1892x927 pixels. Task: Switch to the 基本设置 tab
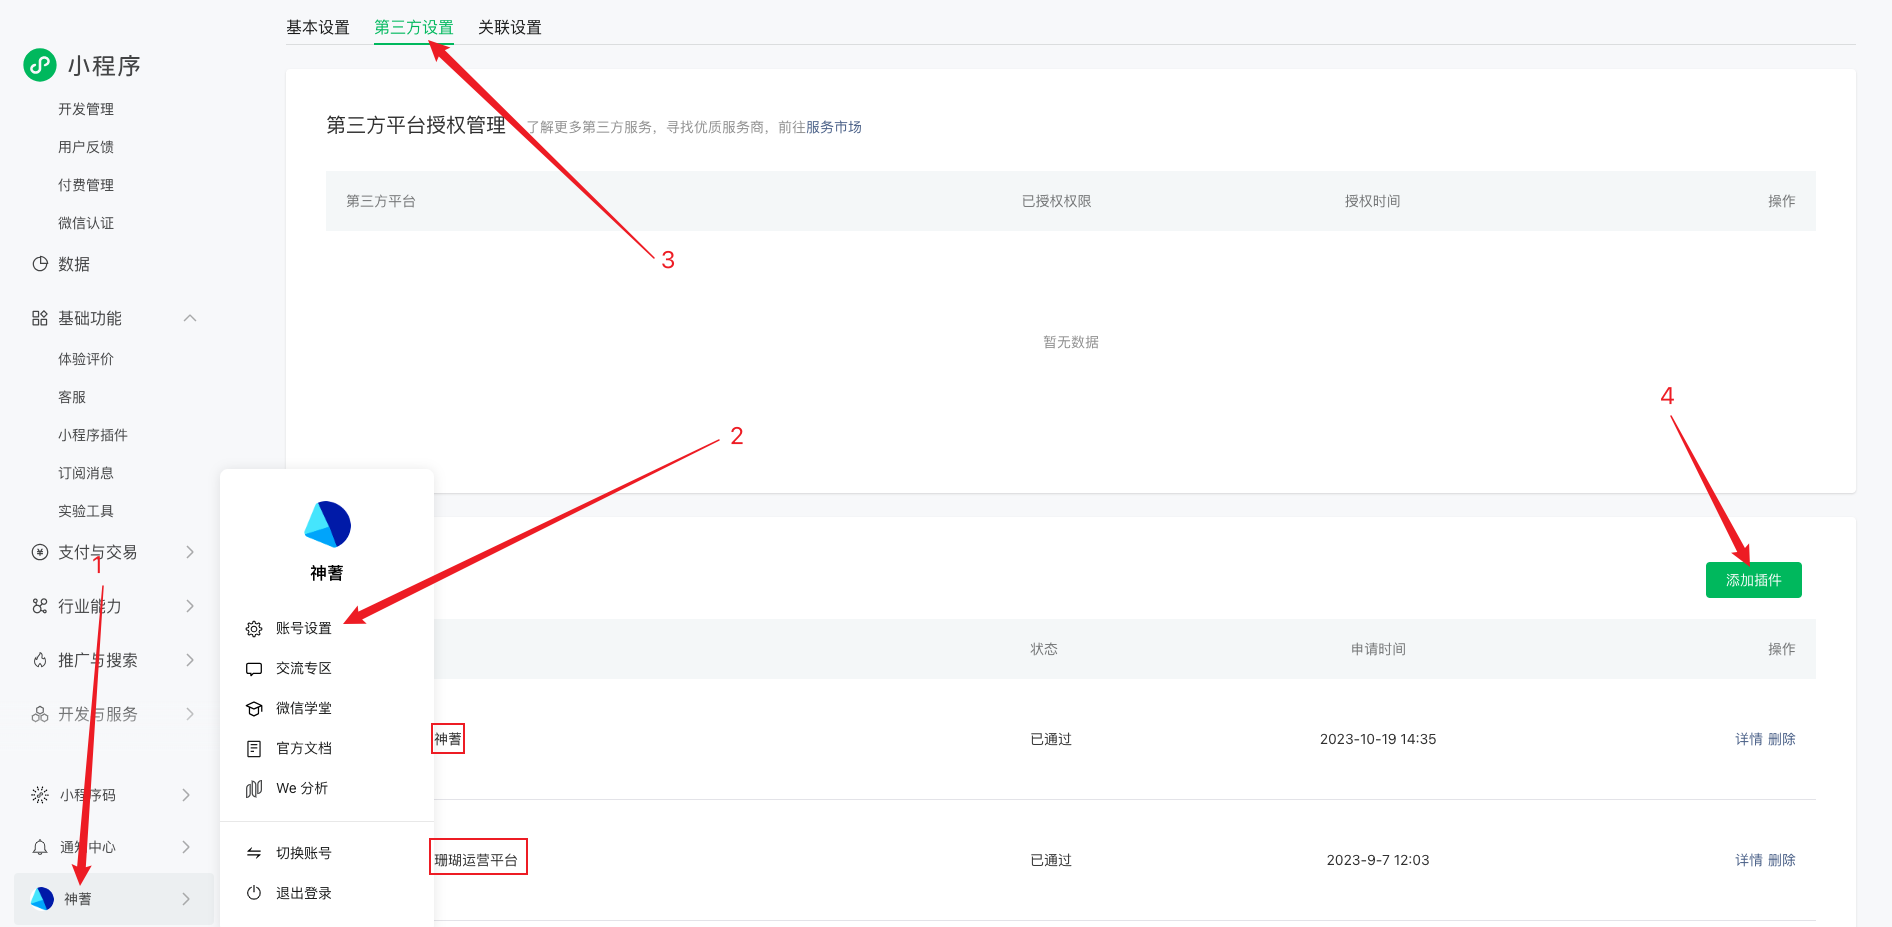pos(318,27)
